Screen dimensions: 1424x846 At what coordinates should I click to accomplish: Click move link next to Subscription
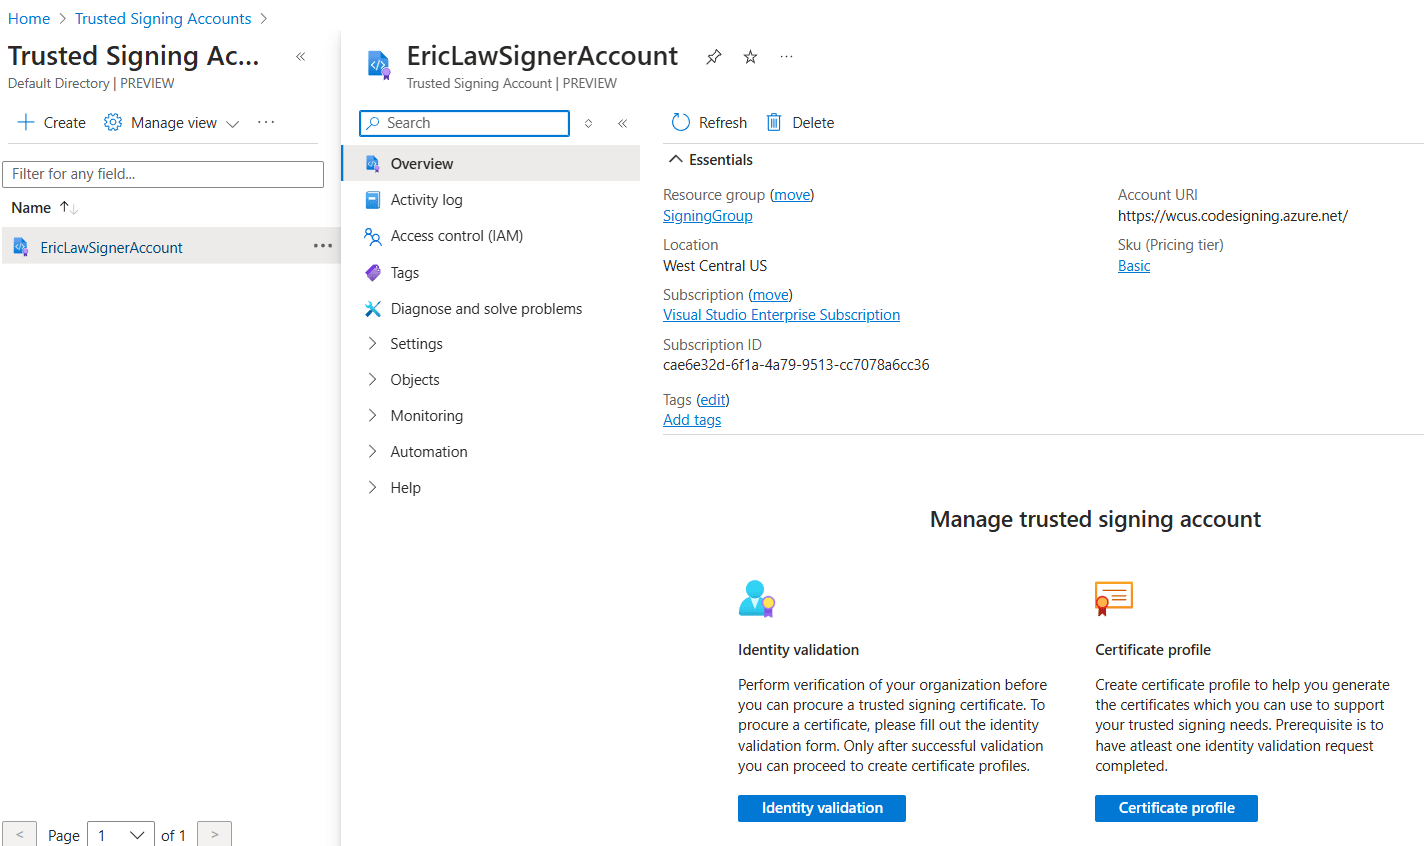[770, 295]
